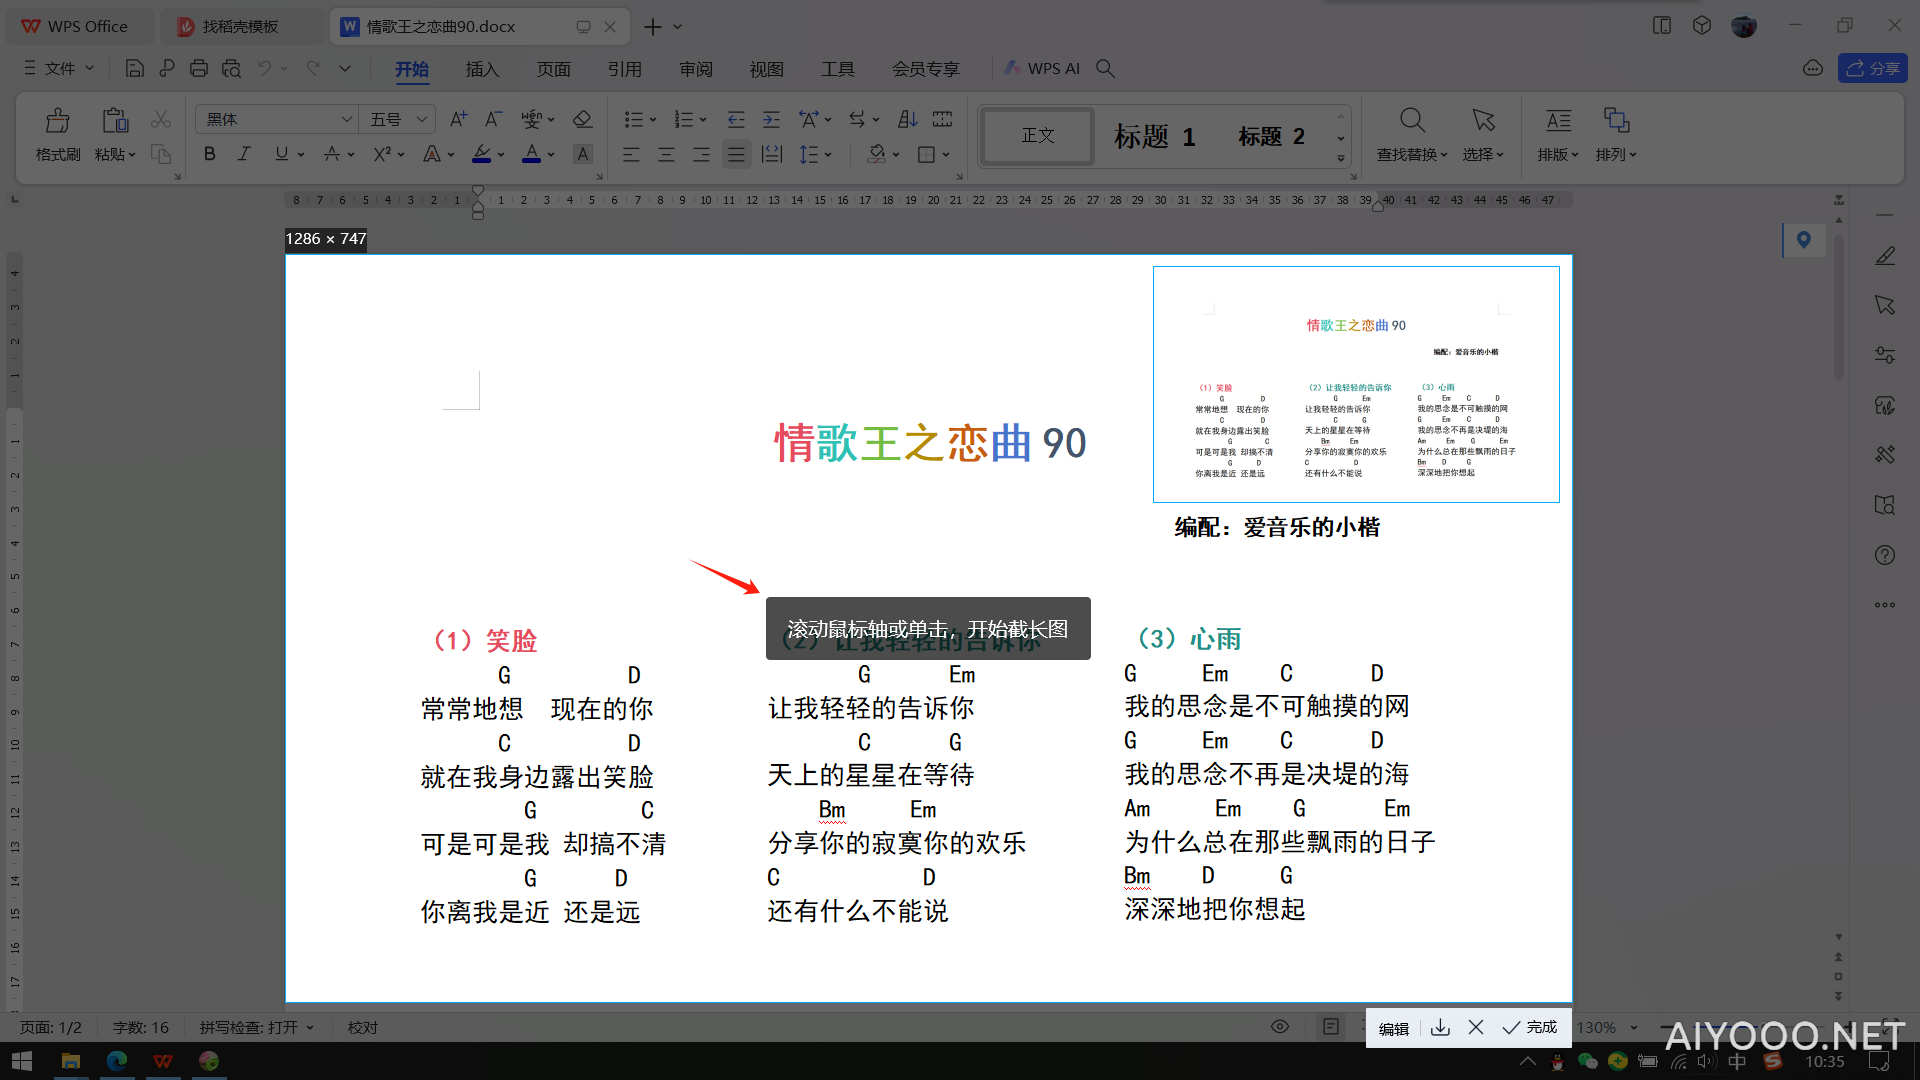Click the Print icon in quick toolbar
Screen dimensions: 1920x1080
[x=199, y=68]
